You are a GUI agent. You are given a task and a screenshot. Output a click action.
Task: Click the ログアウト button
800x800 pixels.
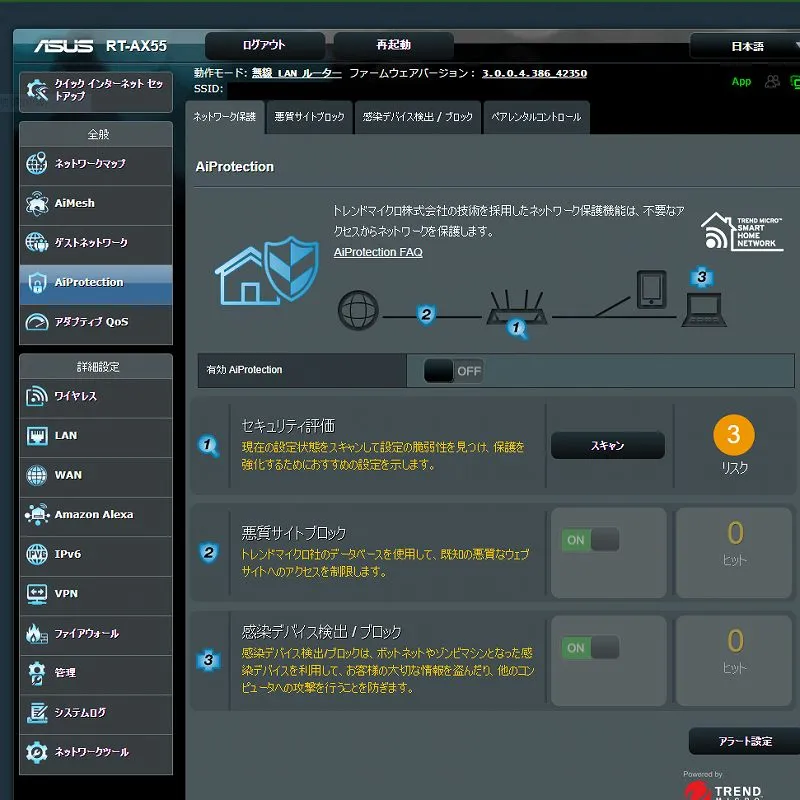(x=264, y=45)
